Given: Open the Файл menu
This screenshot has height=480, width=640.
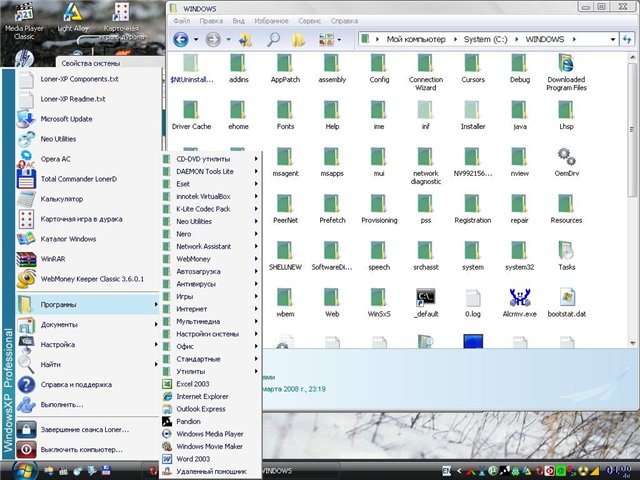Looking at the screenshot, I should (182, 21).
